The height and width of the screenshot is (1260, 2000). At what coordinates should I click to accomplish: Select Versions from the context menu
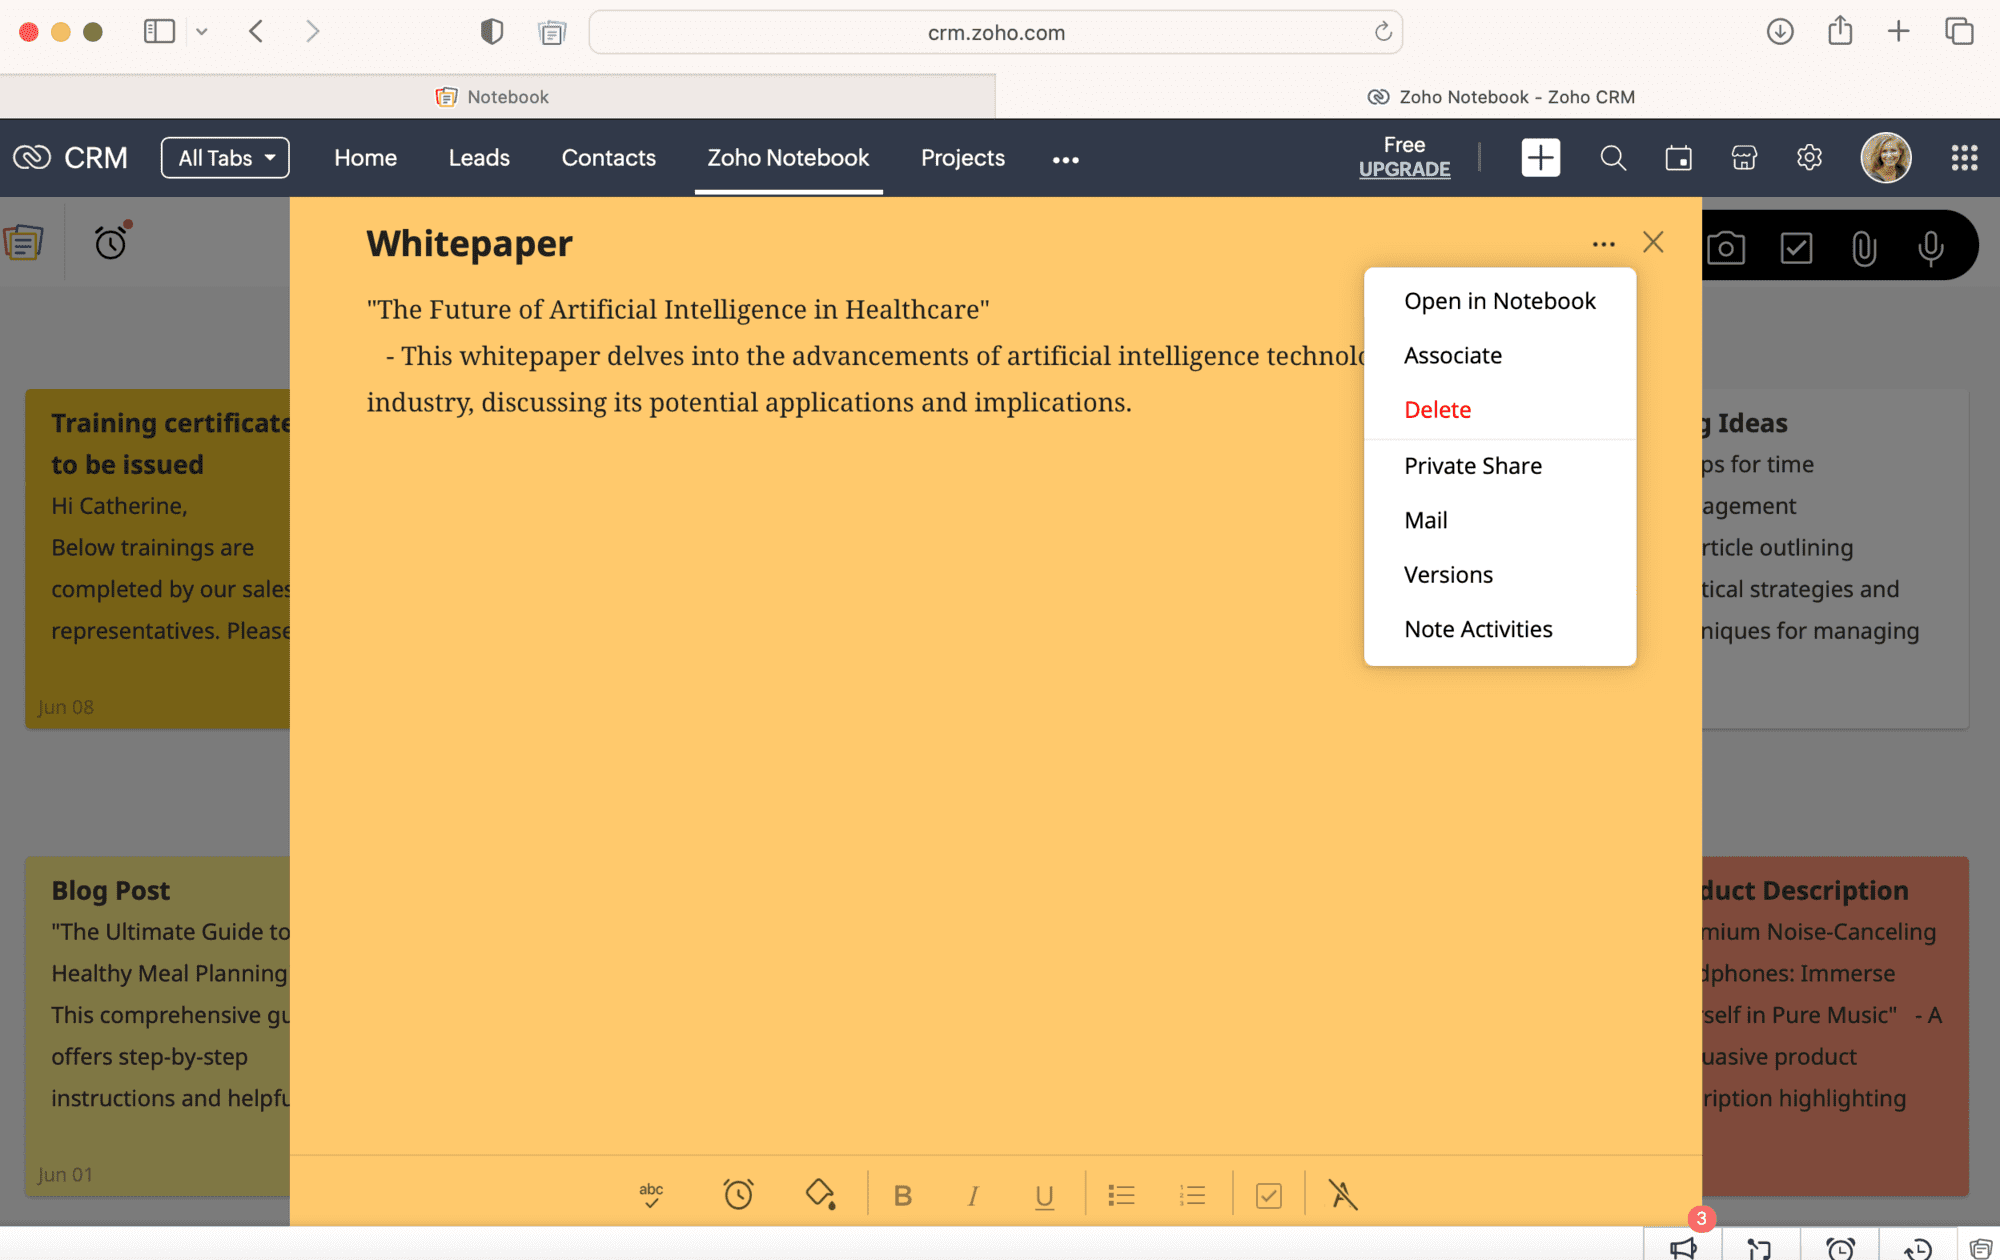click(1448, 575)
